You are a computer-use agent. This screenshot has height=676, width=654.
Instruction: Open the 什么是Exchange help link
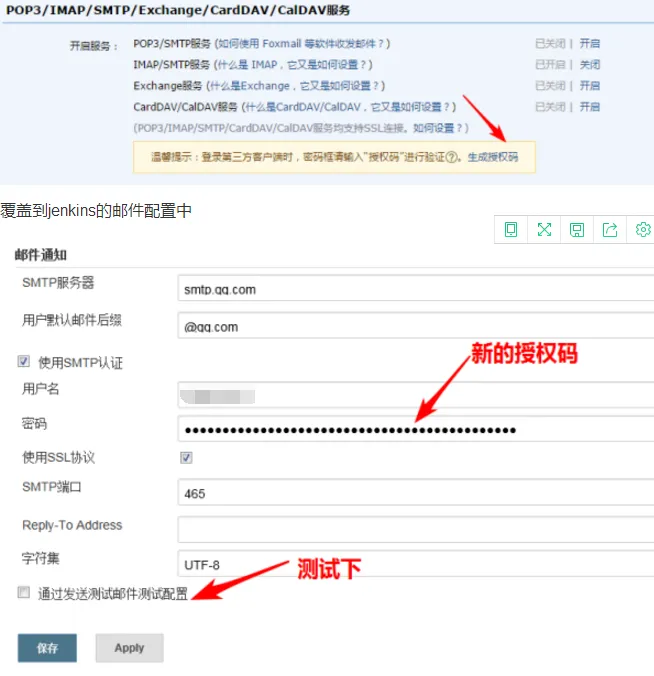(x=294, y=86)
